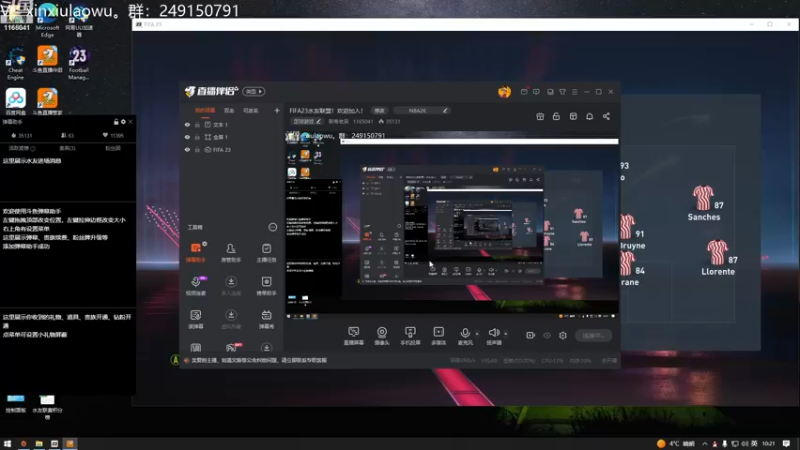800x450 pixels.
Task: Add a new scene with the plus button
Action: point(277,111)
